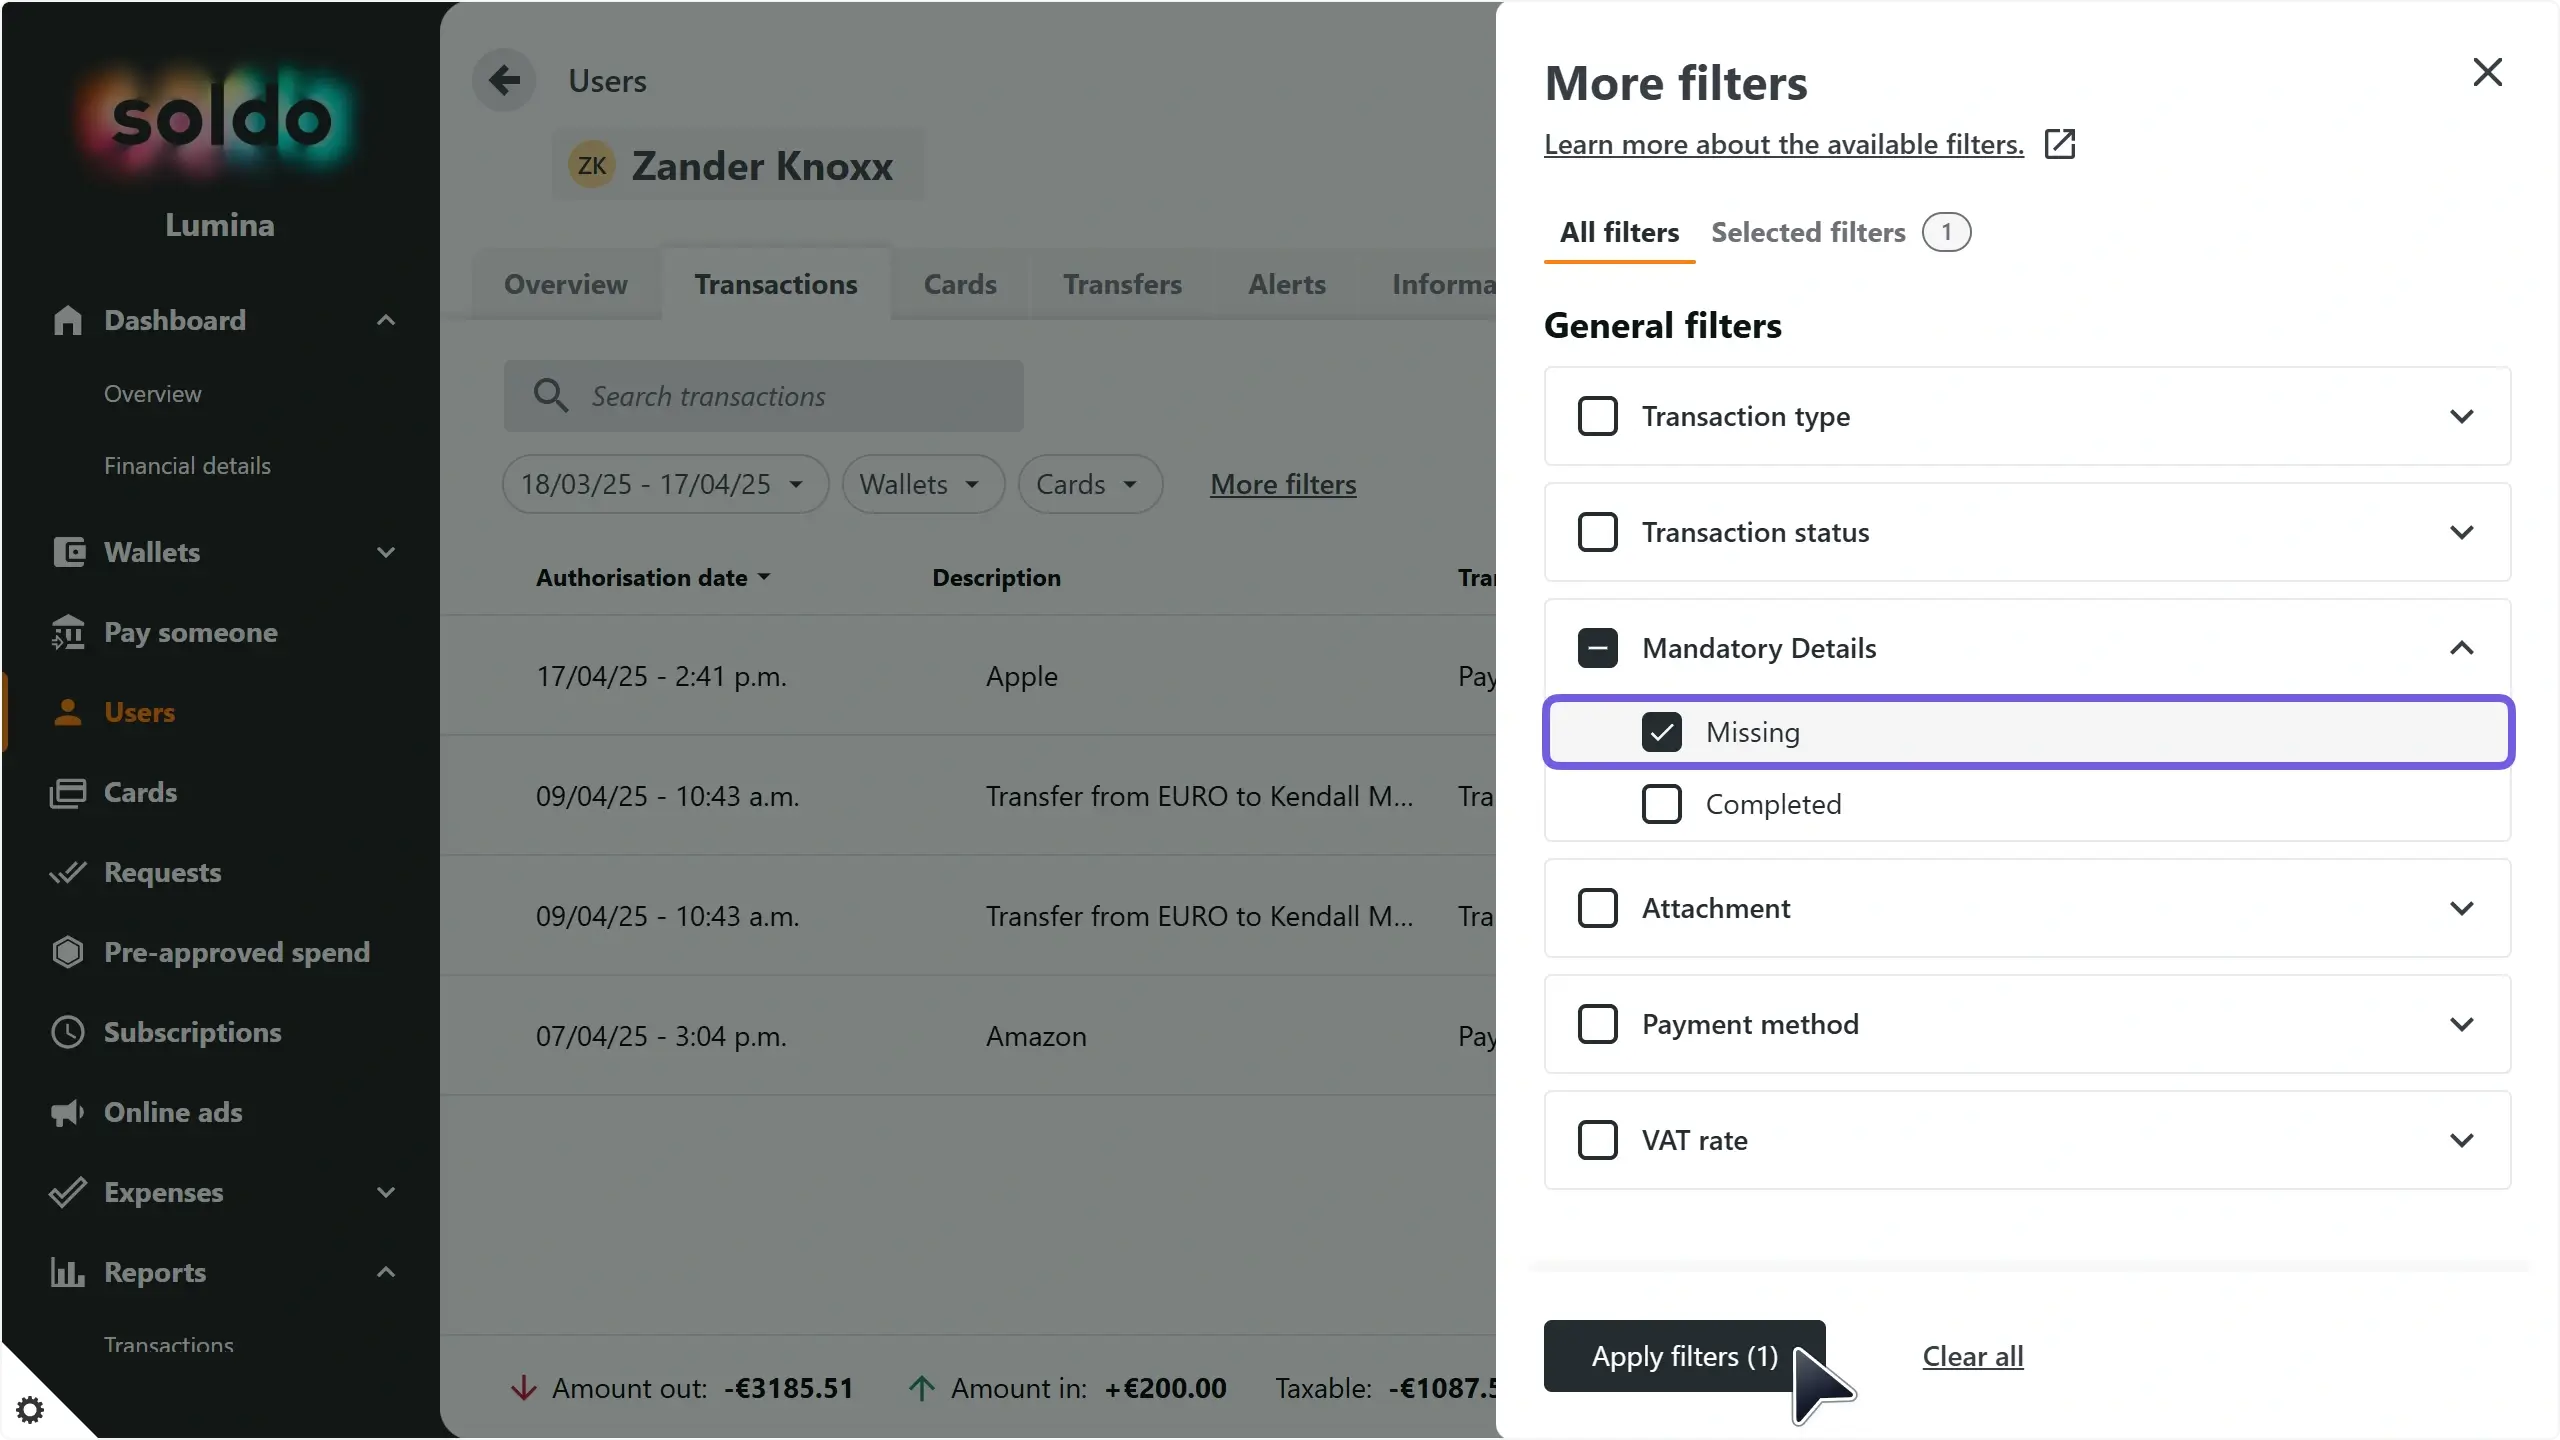Click the search magnifier icon
The width and height of the screenshot is (2560, 1440).
pyautogui.click(x=551, y=395)
